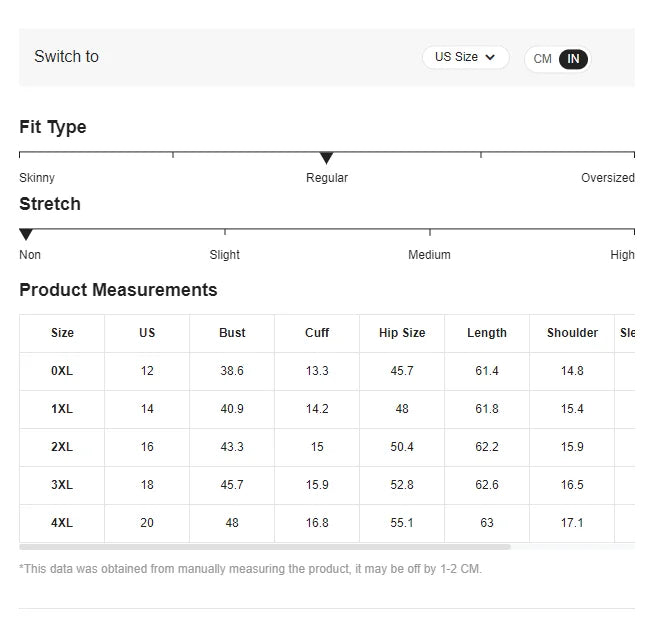Click the Hip Size column header

coord(402,333)
